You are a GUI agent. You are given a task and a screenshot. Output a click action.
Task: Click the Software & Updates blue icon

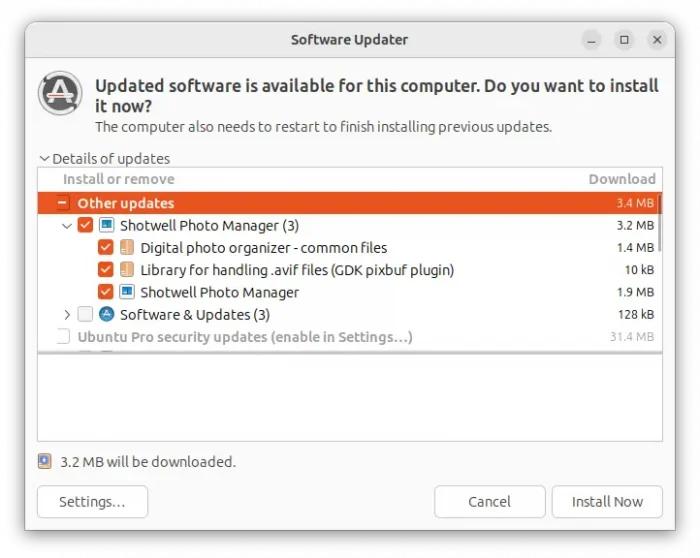pyautogui.click(x=106, y=314)
